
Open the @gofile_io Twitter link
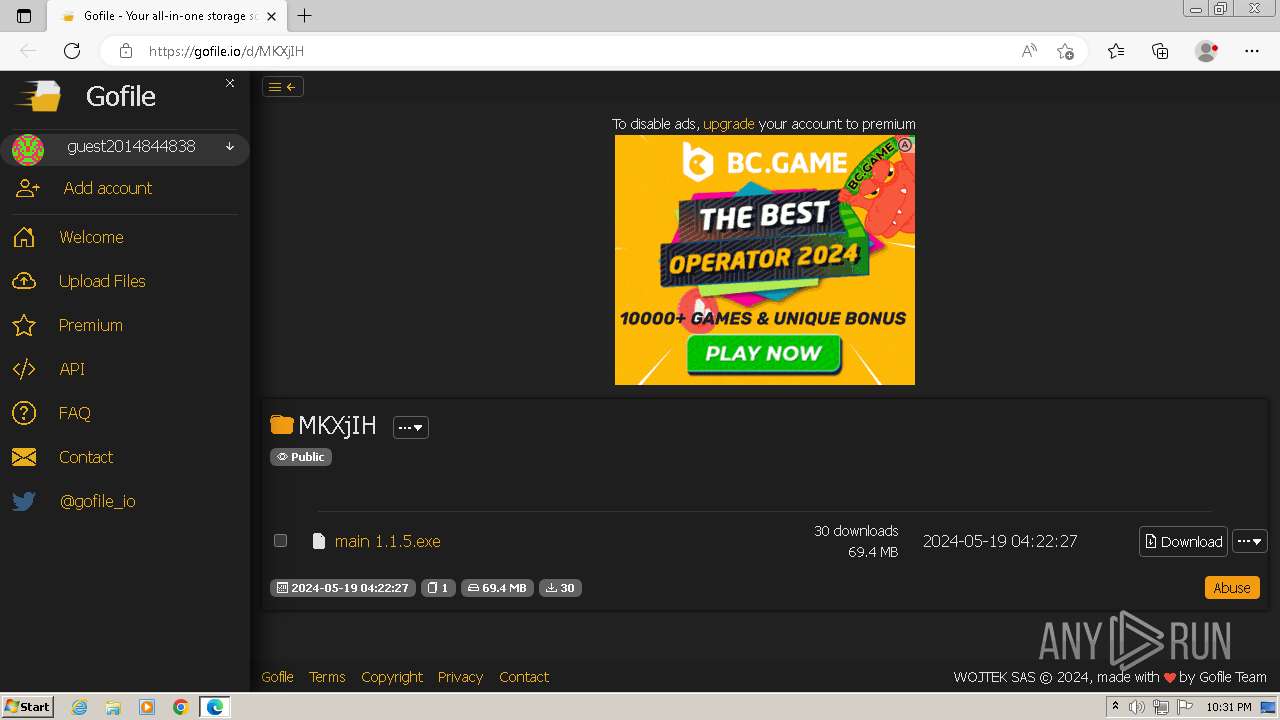97,501
